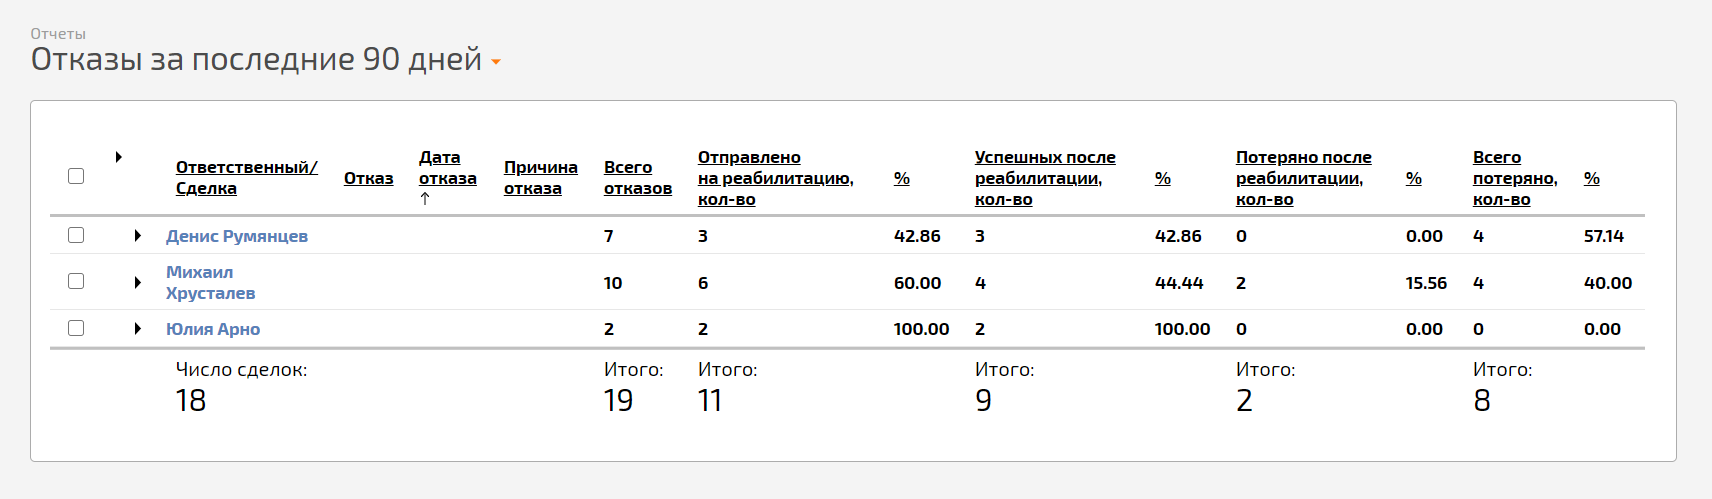Check the Денис Румянцев row checkbox
Viewport: 1712px width, 499px height.
coord(76,235)
